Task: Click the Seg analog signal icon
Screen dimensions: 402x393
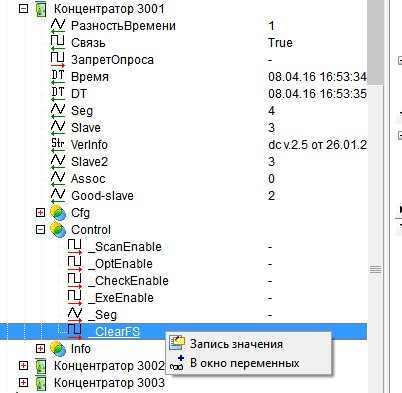Action: point(58,111)
